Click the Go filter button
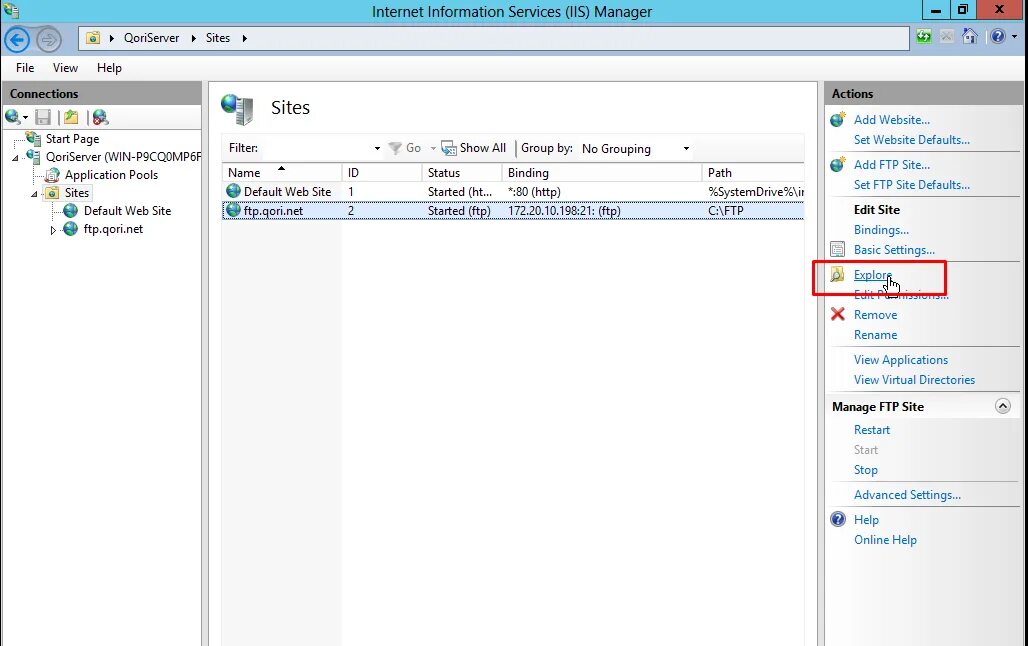The image size is (1028, 646). (405, 148)
